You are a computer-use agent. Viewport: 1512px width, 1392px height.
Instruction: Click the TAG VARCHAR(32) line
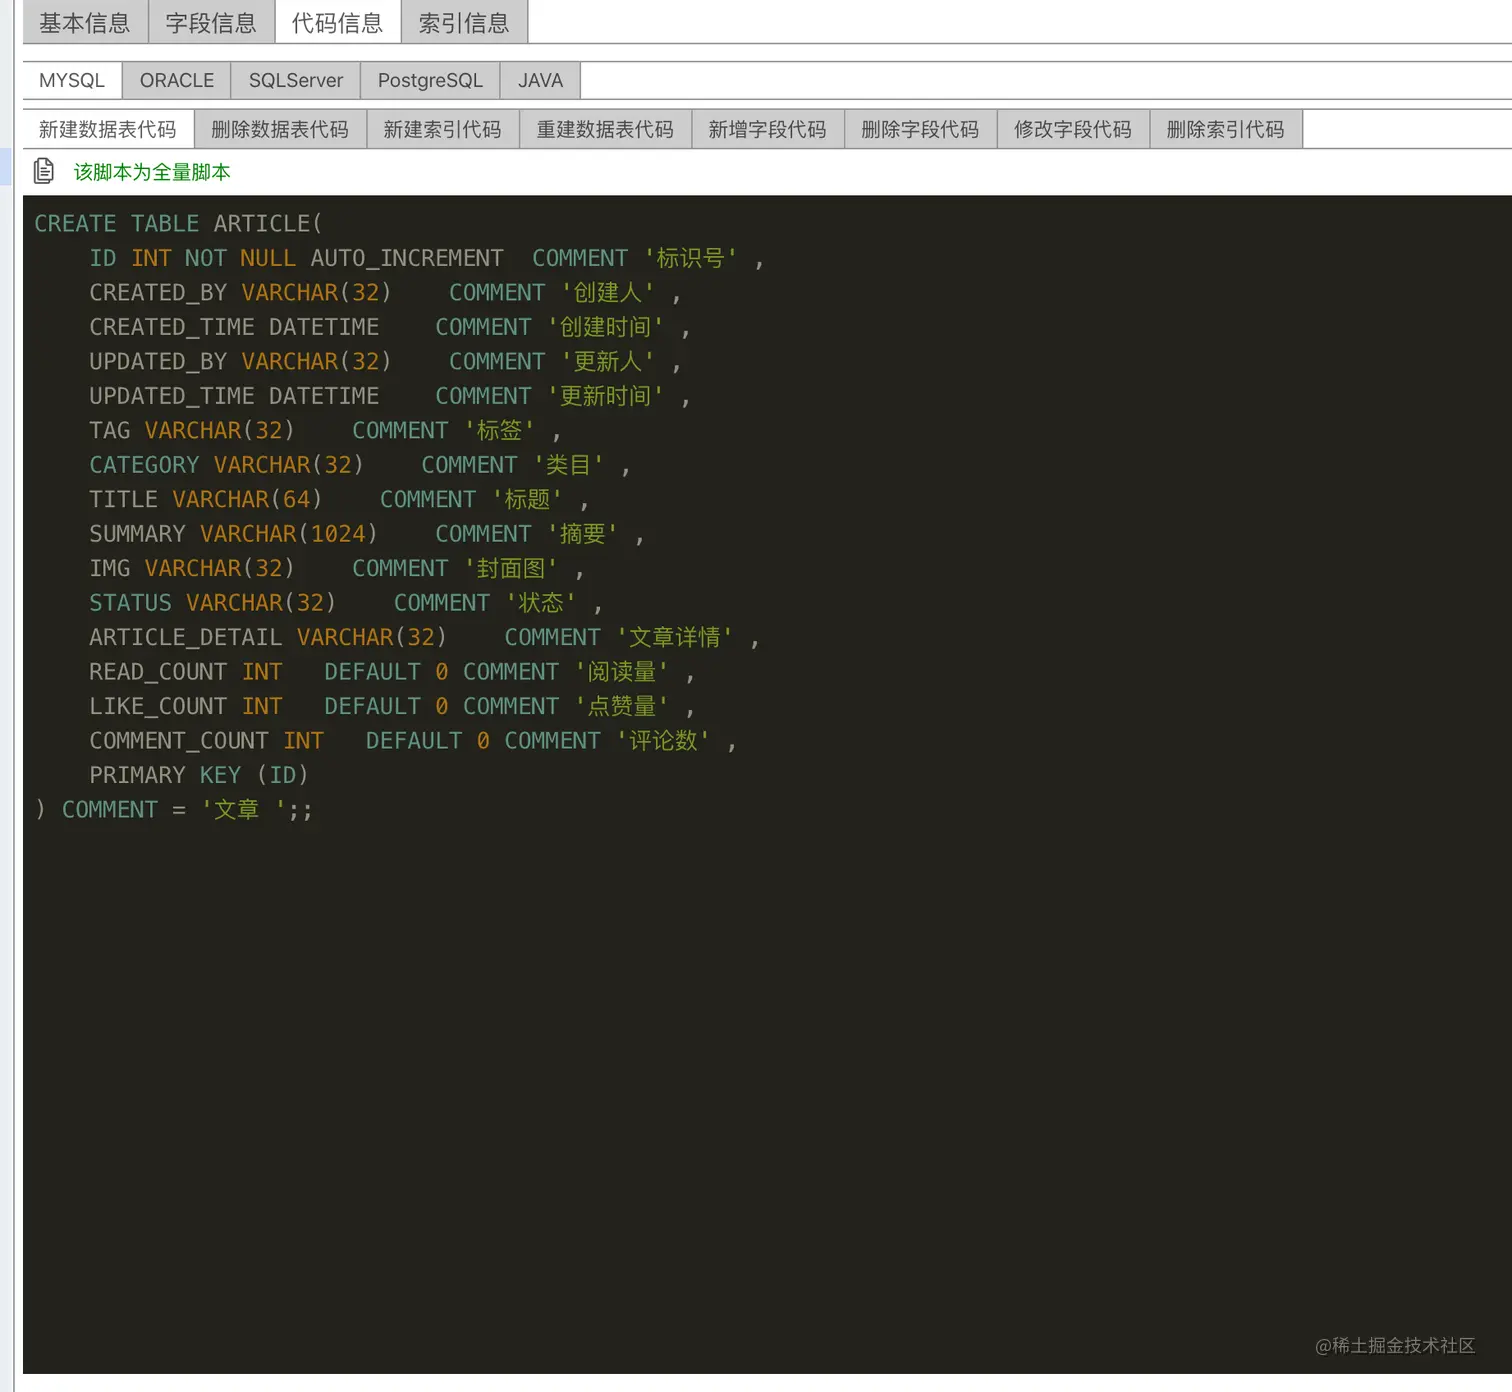(x=325, y=430)
